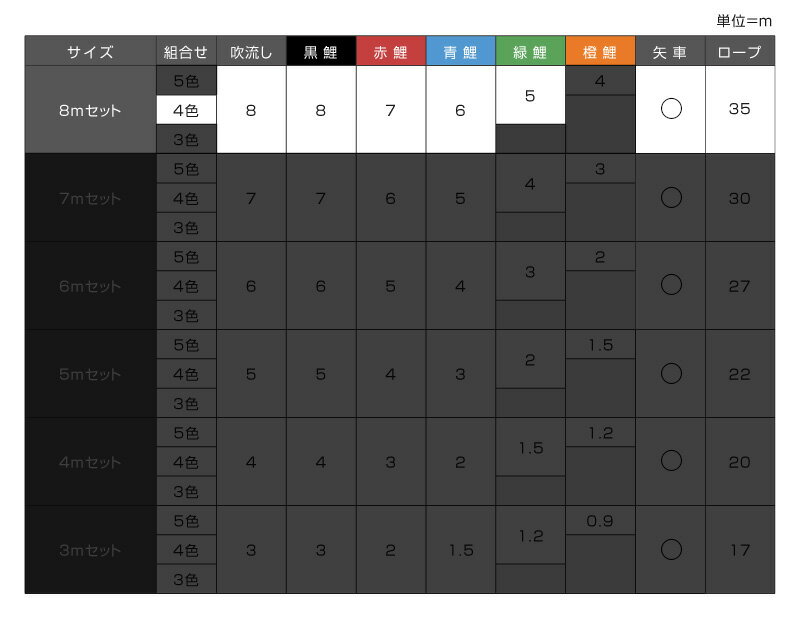Image resolution: width=800 pixels, height=620 pixels.
Task: Click the circle in the 8mセット row
Action: pos(671,110)
